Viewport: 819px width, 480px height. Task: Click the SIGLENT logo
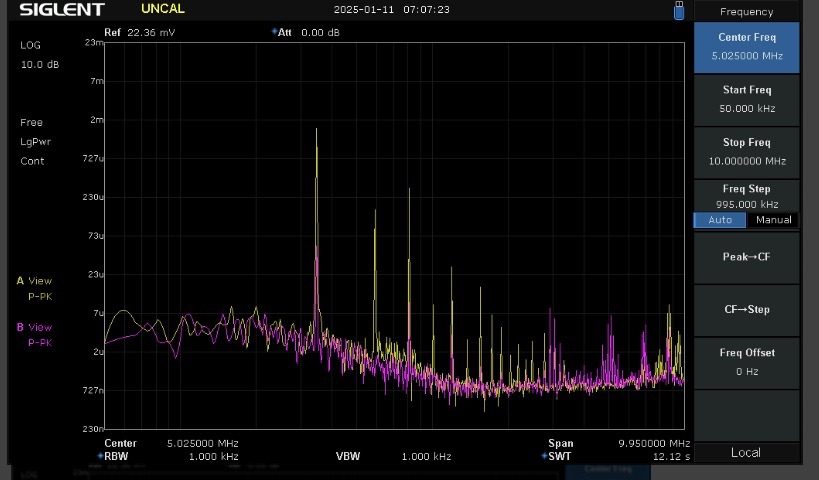click(x=61, y=10)
